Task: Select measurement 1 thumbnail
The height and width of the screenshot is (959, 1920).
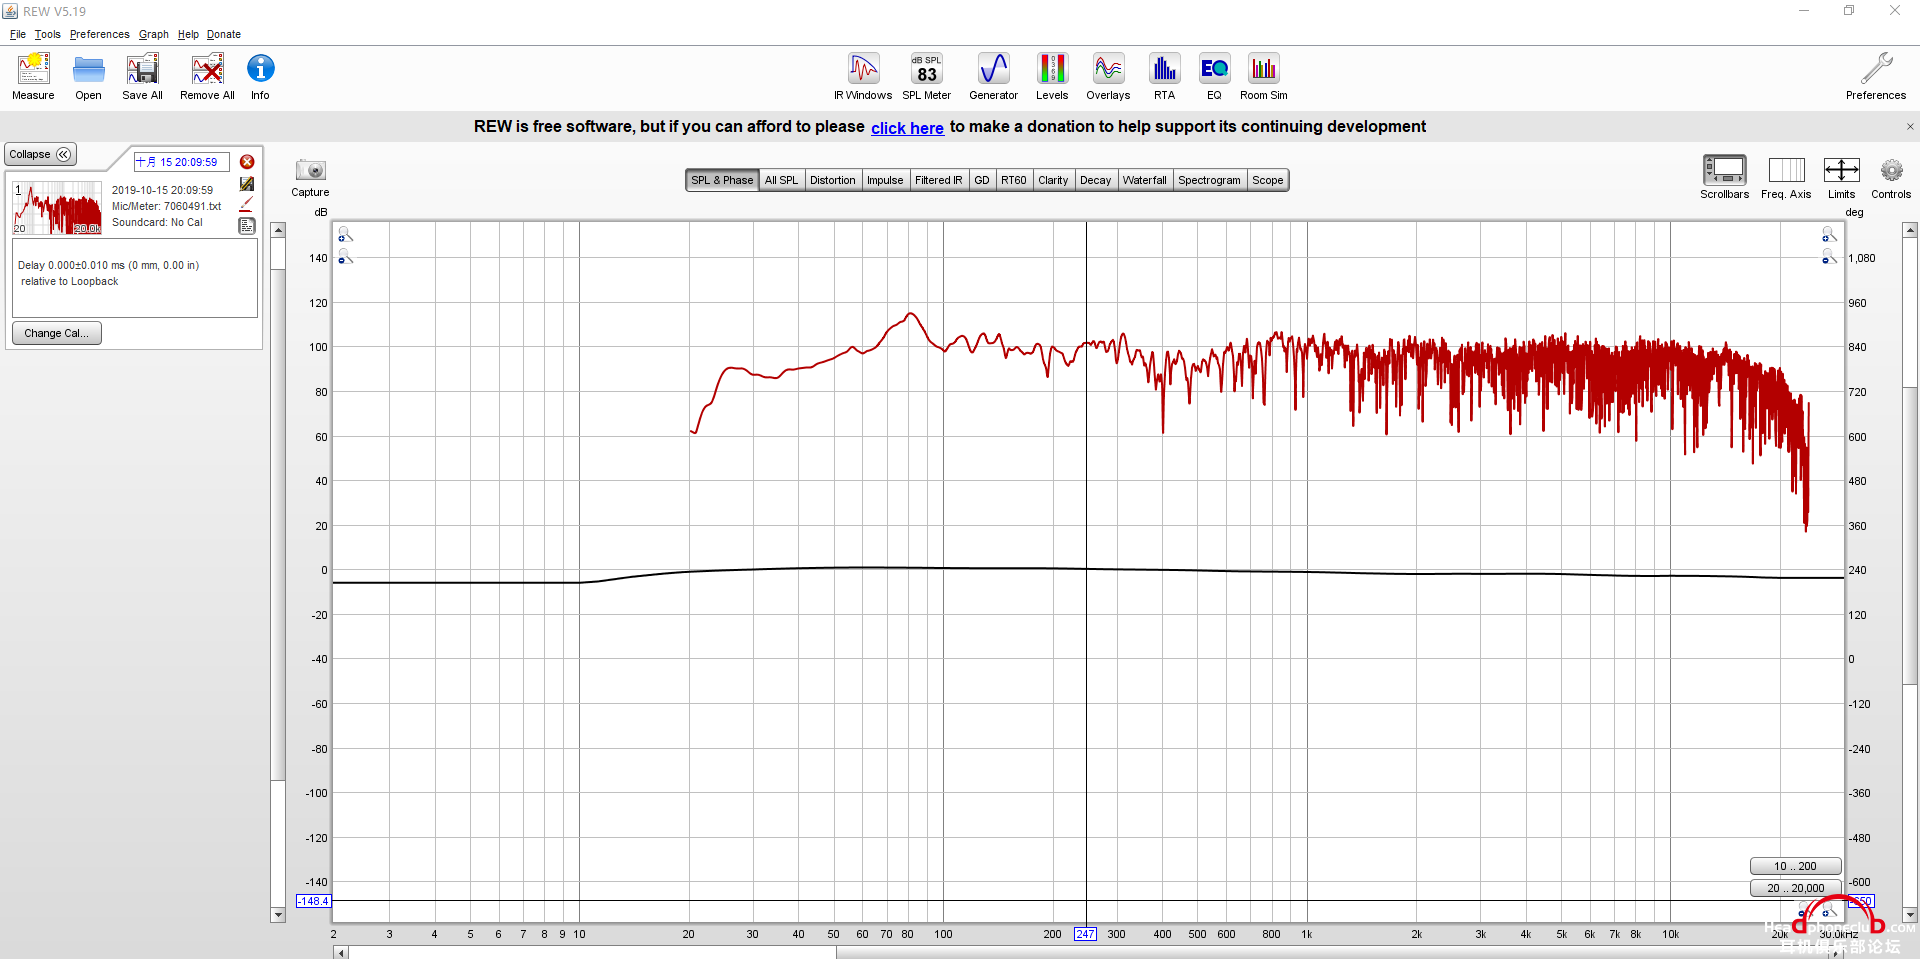Action: point(57,207)
